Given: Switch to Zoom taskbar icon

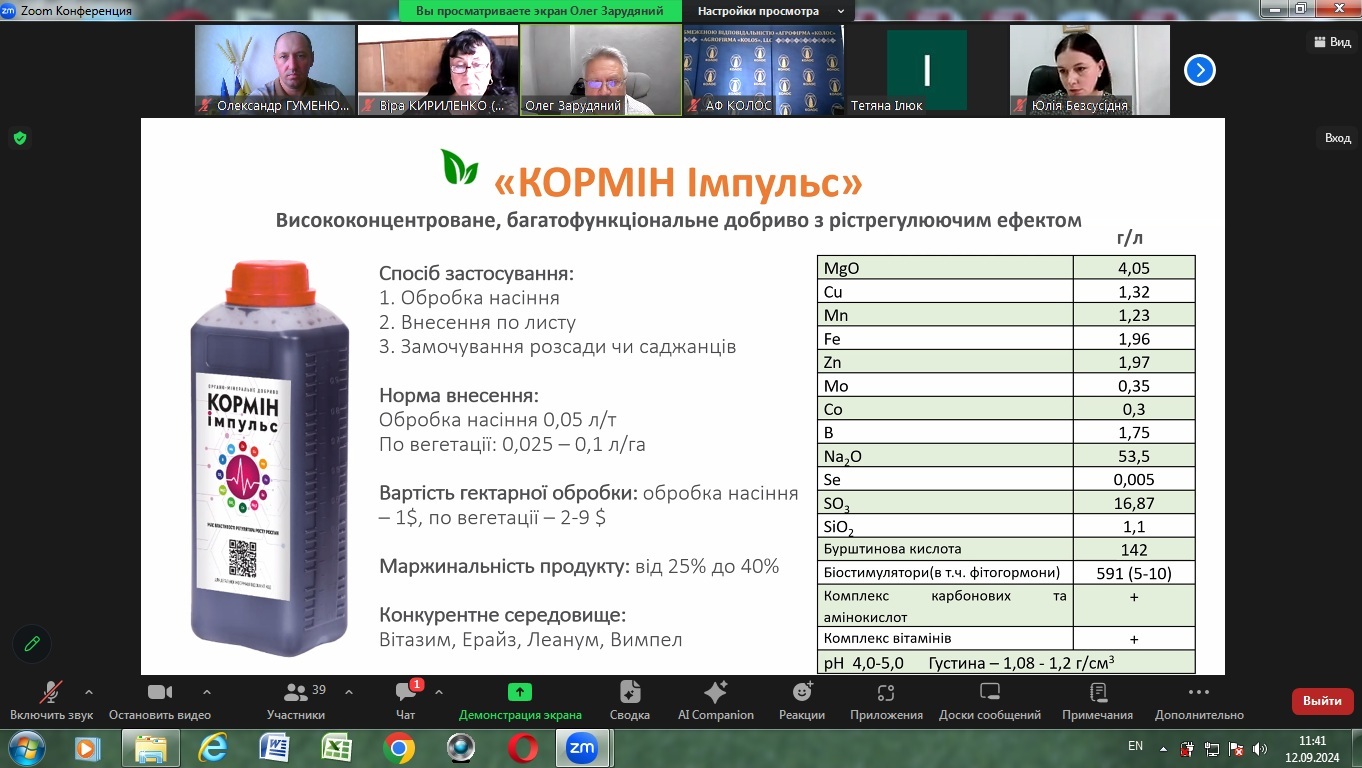Looking at the screenshot, I should click(584, 748).
